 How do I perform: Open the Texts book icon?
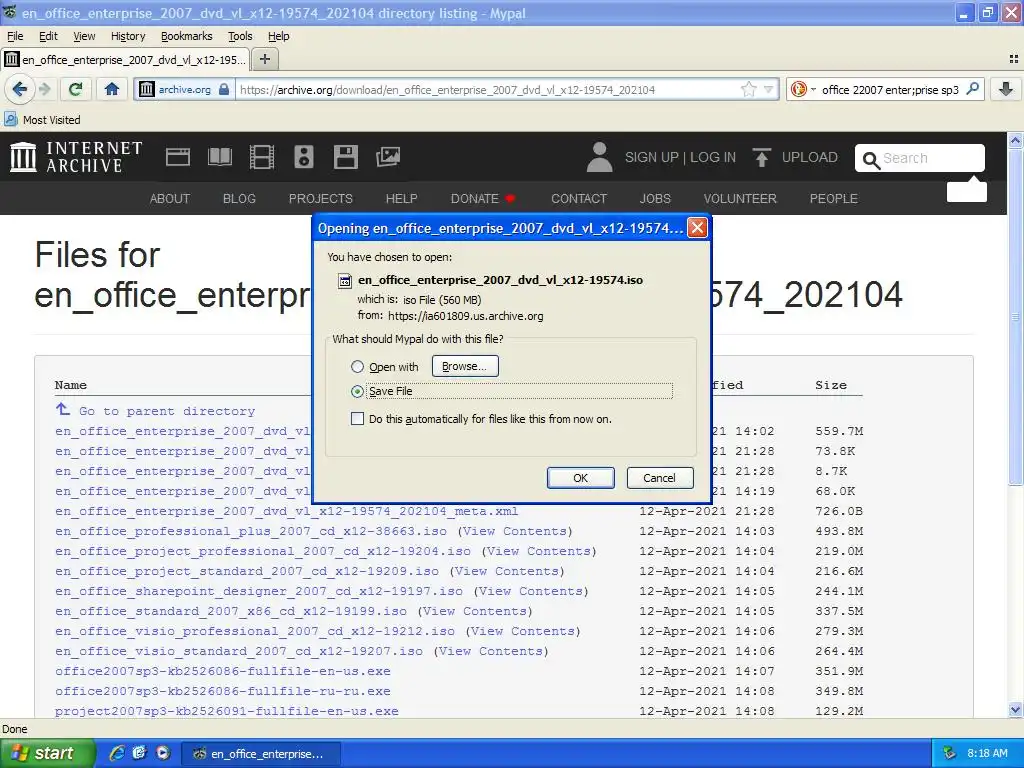(219, 157)
